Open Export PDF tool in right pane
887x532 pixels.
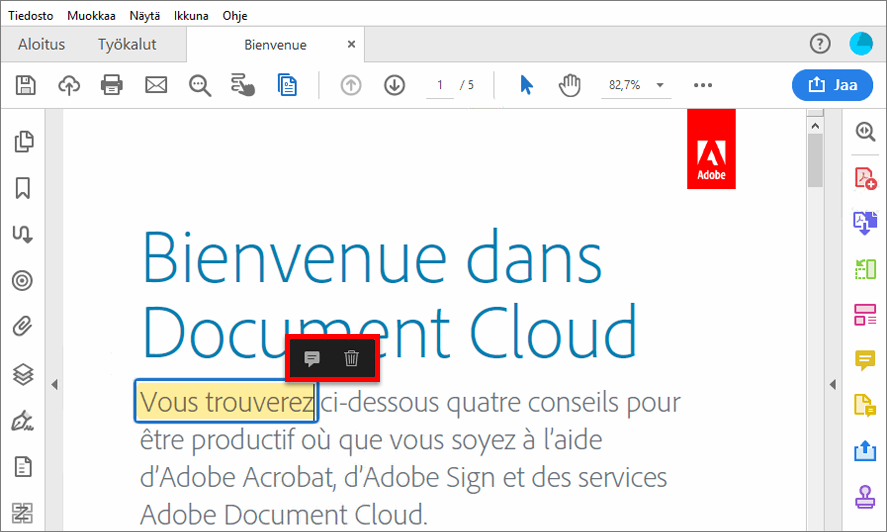pos(865,223)
